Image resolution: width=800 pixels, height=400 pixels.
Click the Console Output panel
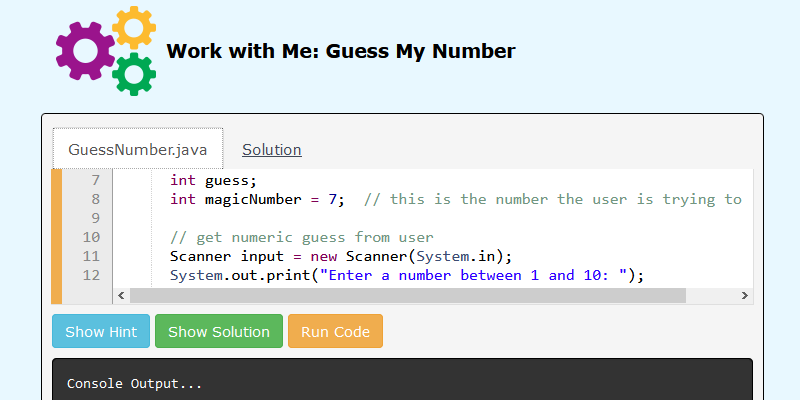click(x=402, y=380)
